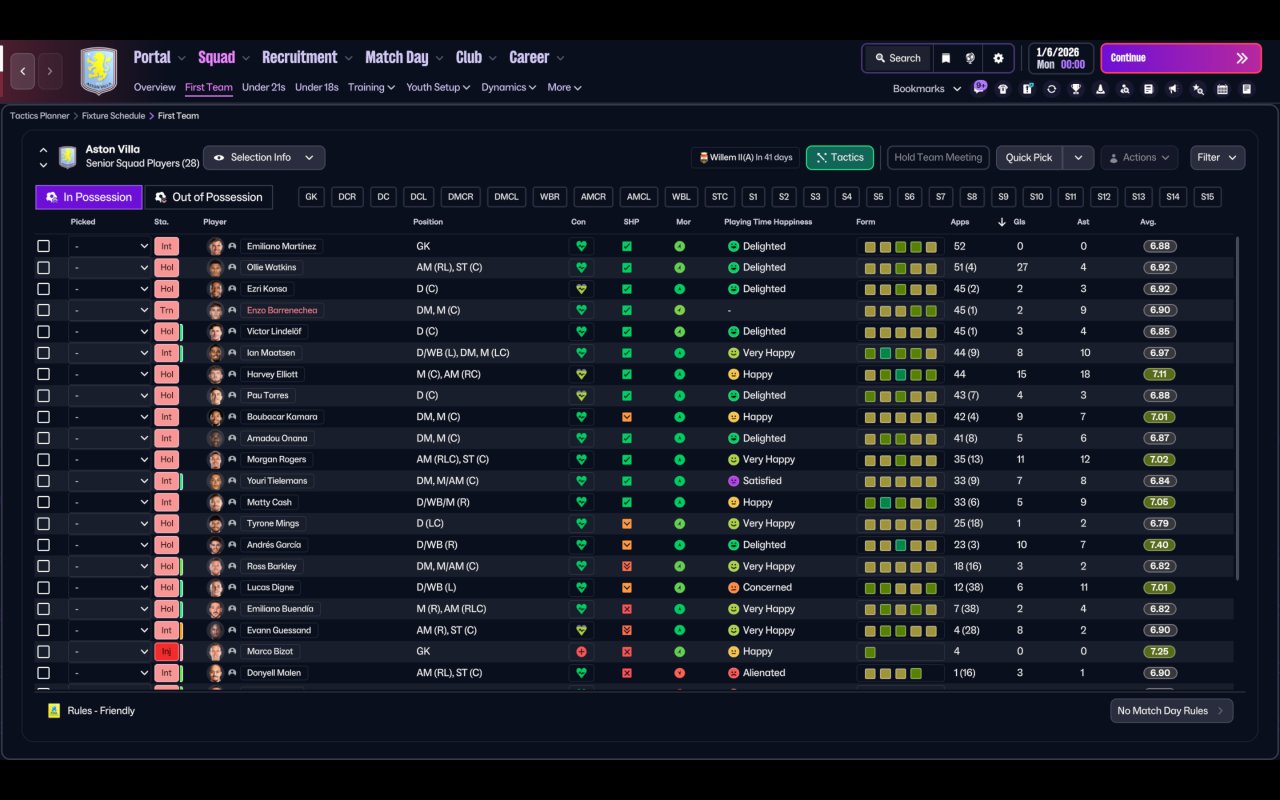This screenshot has width=1280, height=800.
Task: Expand the Quick Pick dropdown arrow
Action: 1078,158
